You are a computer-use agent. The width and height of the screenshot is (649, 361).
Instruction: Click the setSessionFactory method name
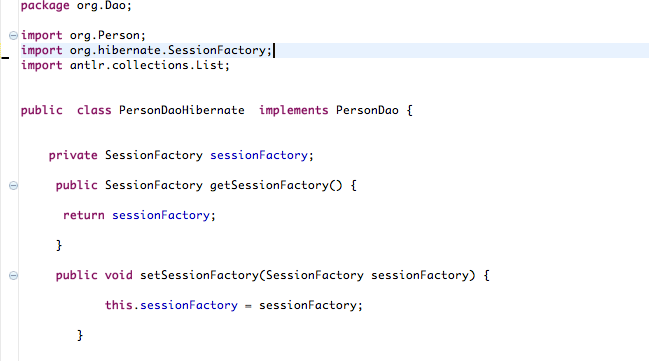(199, 275)
